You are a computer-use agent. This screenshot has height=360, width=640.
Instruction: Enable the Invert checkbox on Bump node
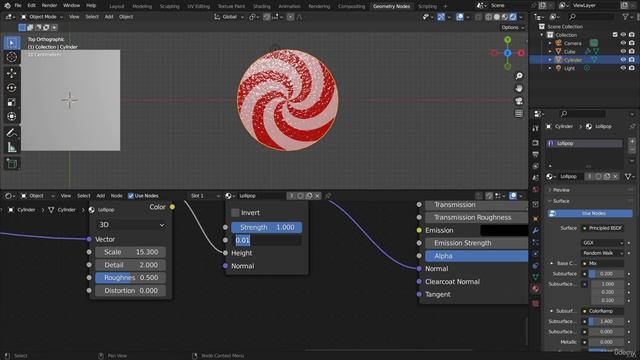coord(235,213)
